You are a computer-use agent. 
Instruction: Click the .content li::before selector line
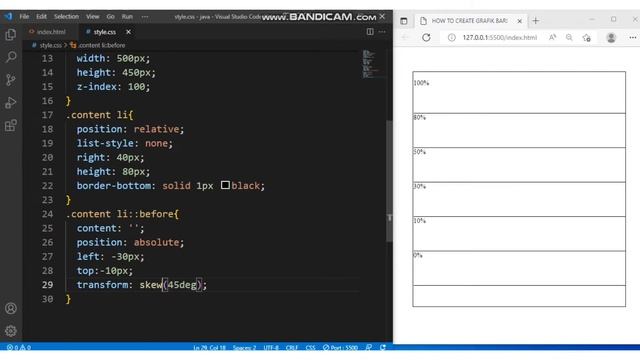point(122,214)
